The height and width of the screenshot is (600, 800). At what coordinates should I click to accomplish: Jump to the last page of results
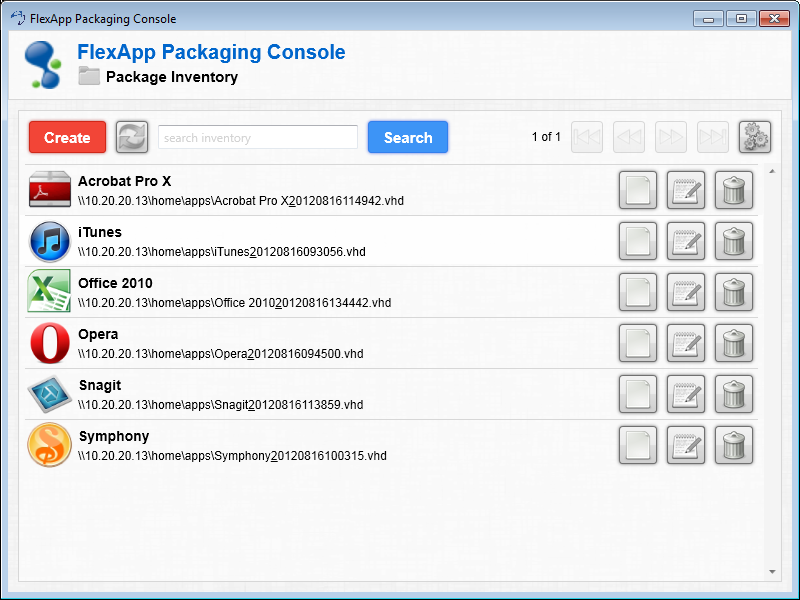713,137
